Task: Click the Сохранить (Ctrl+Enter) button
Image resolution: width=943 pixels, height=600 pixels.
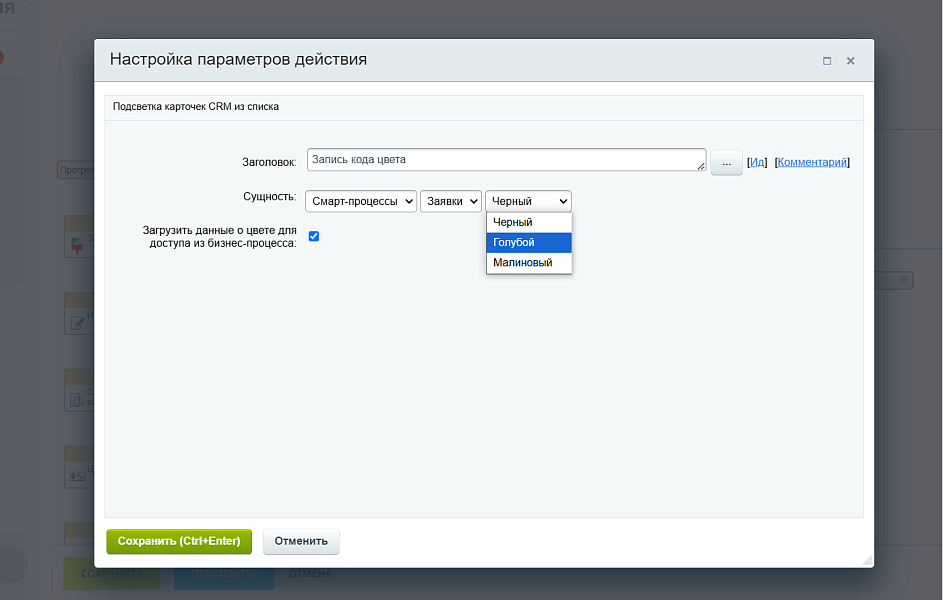Action: 179,541
